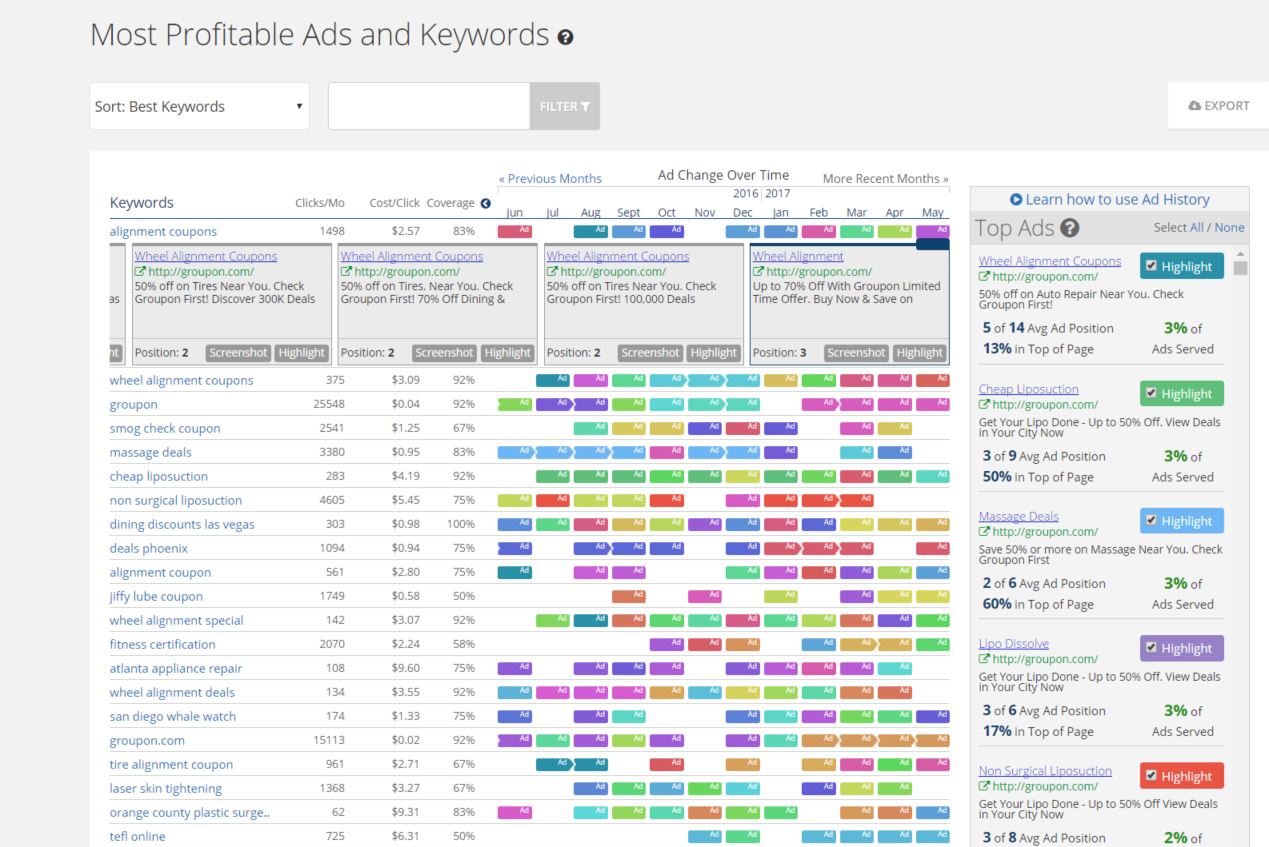Click the Cost/Click column header
This screenshot has height=847, width=1269.
click(395, 202)
